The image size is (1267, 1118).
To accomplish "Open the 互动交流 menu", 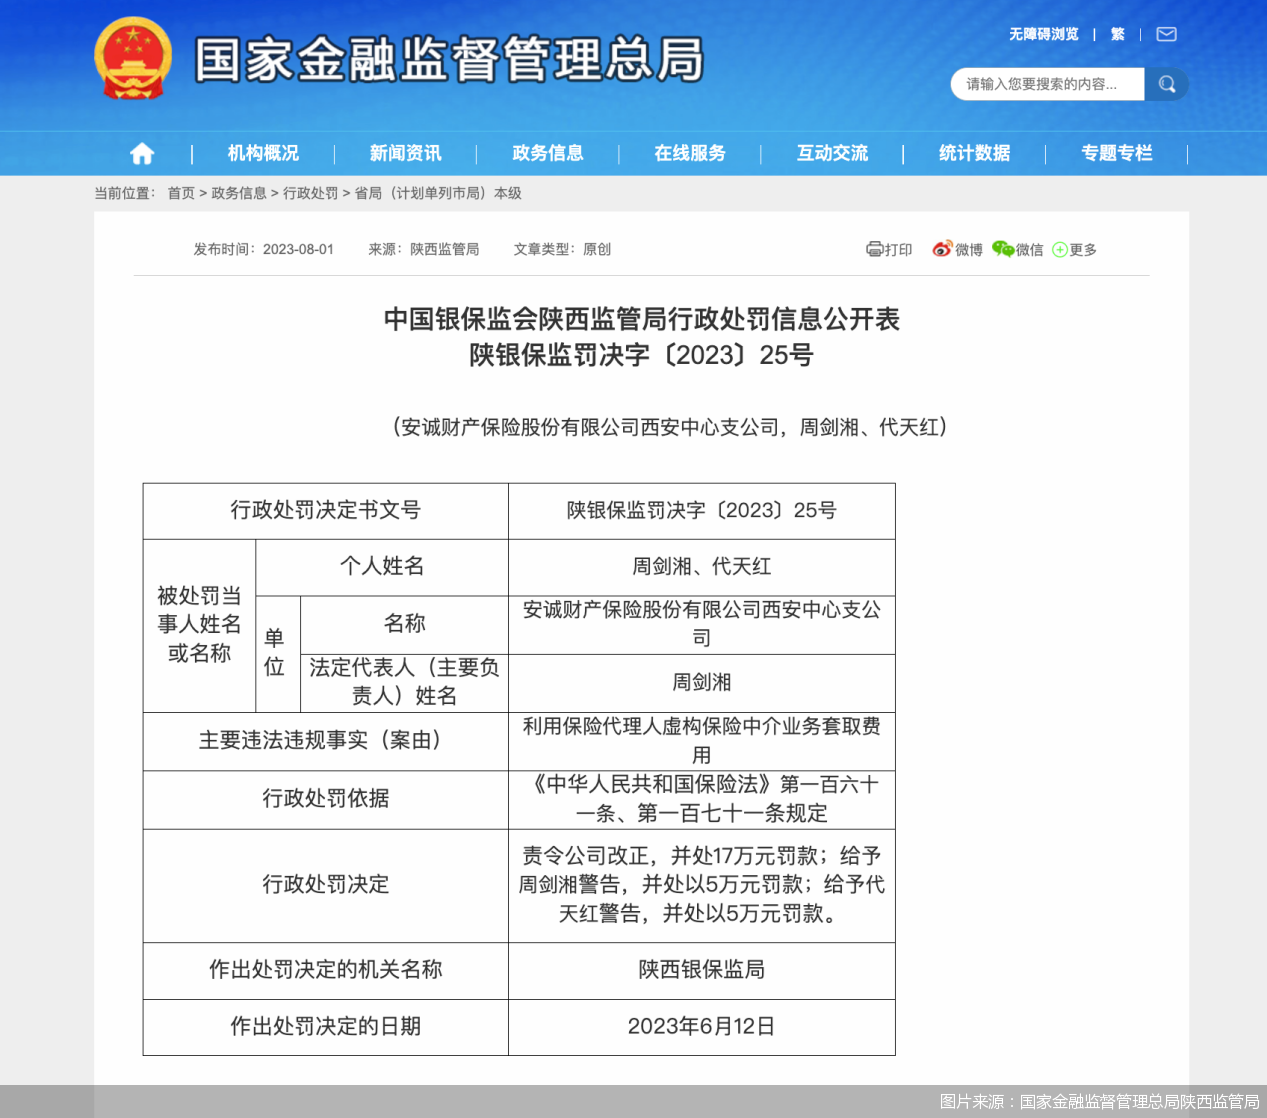I will tap(831, 152).
